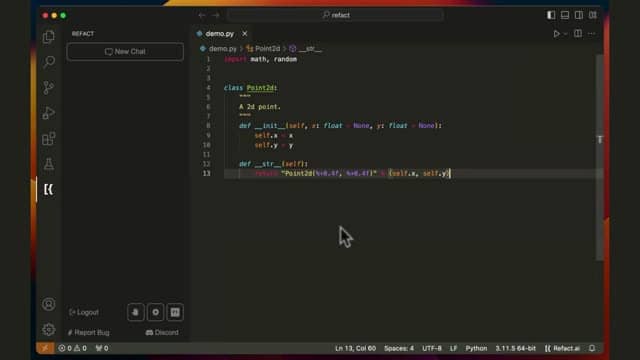This screenshot has height=360, width=640.
Task: Open the Discord link
Action: point(162,333)
